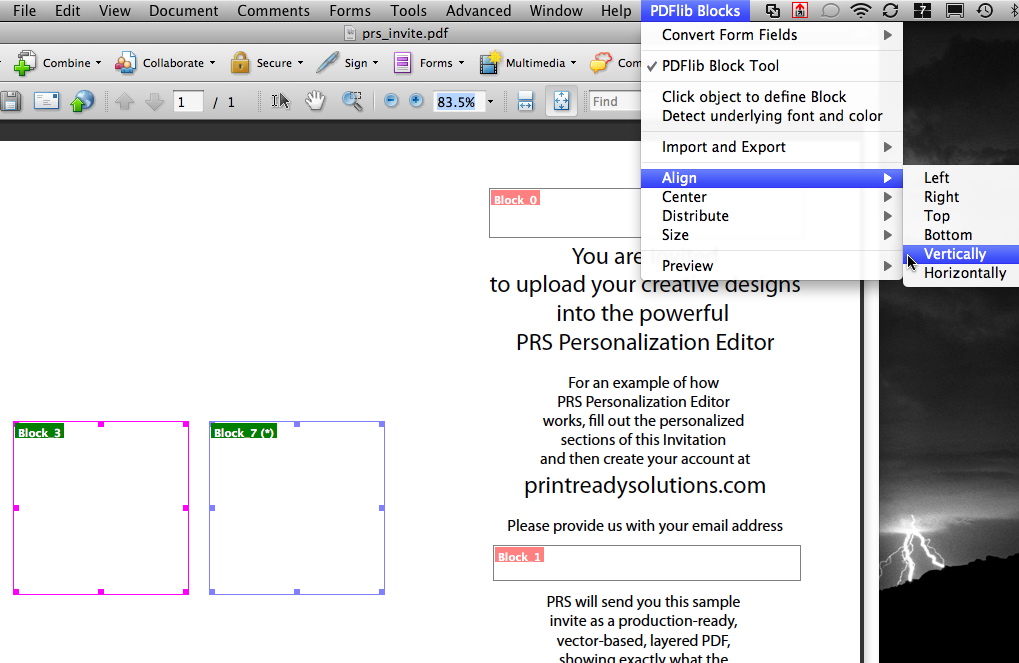
Task: Choose Horizontally in the Align submenu
Action: 961,273
